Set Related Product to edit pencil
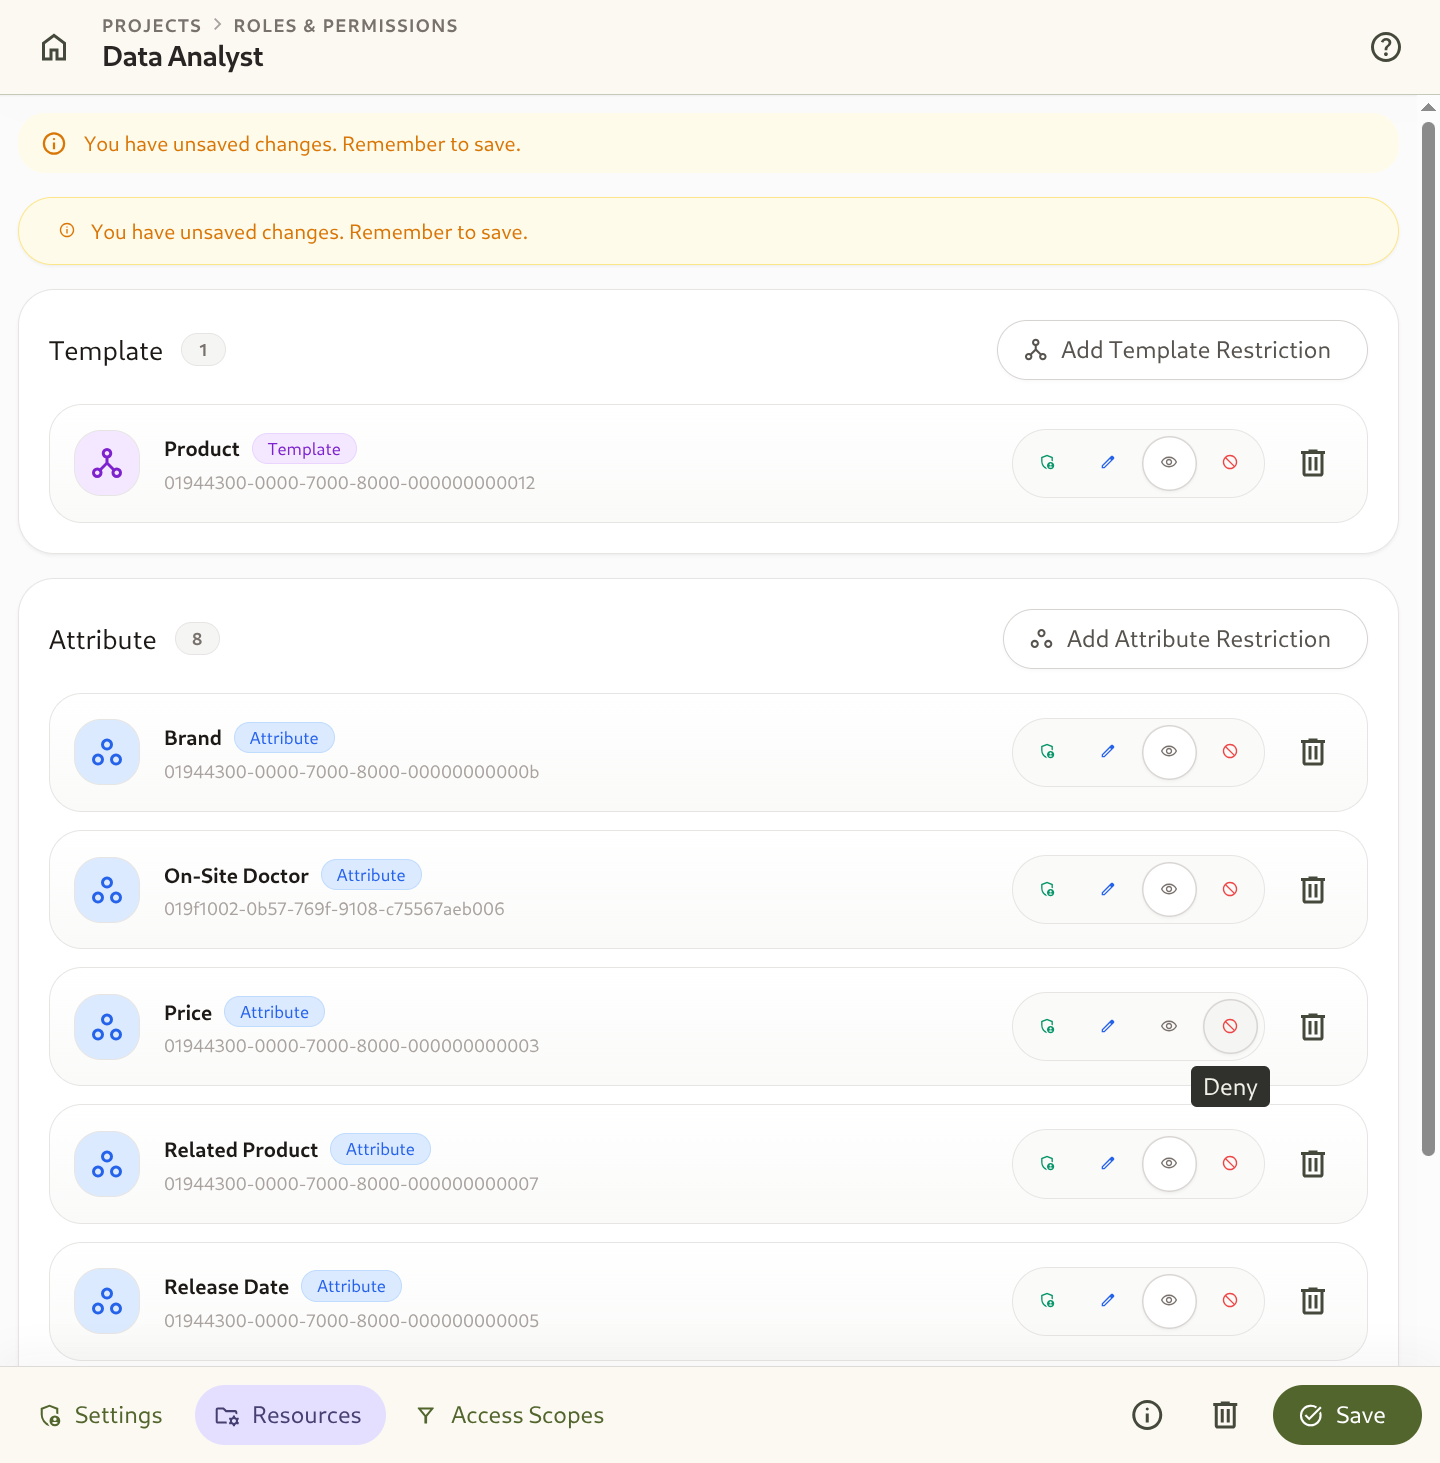The width and height of the screenshot is (1440, 1463). pos(1108,1163)
